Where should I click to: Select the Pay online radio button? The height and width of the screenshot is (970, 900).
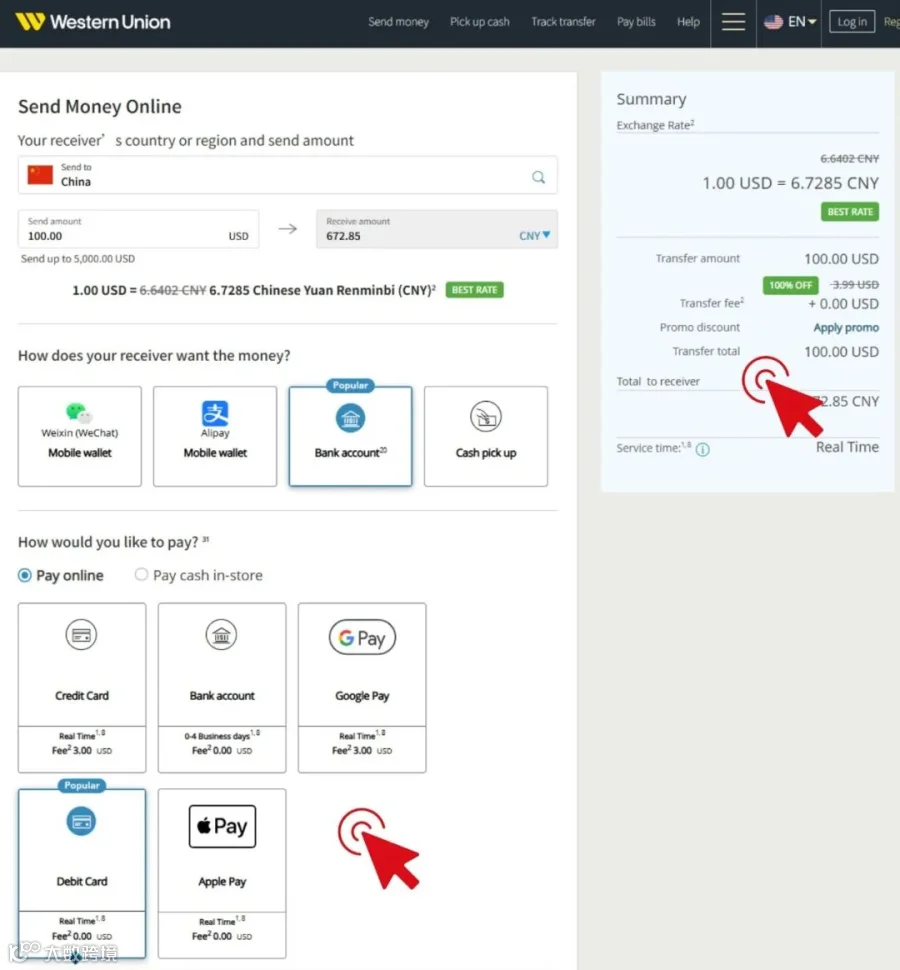(25, 575)
